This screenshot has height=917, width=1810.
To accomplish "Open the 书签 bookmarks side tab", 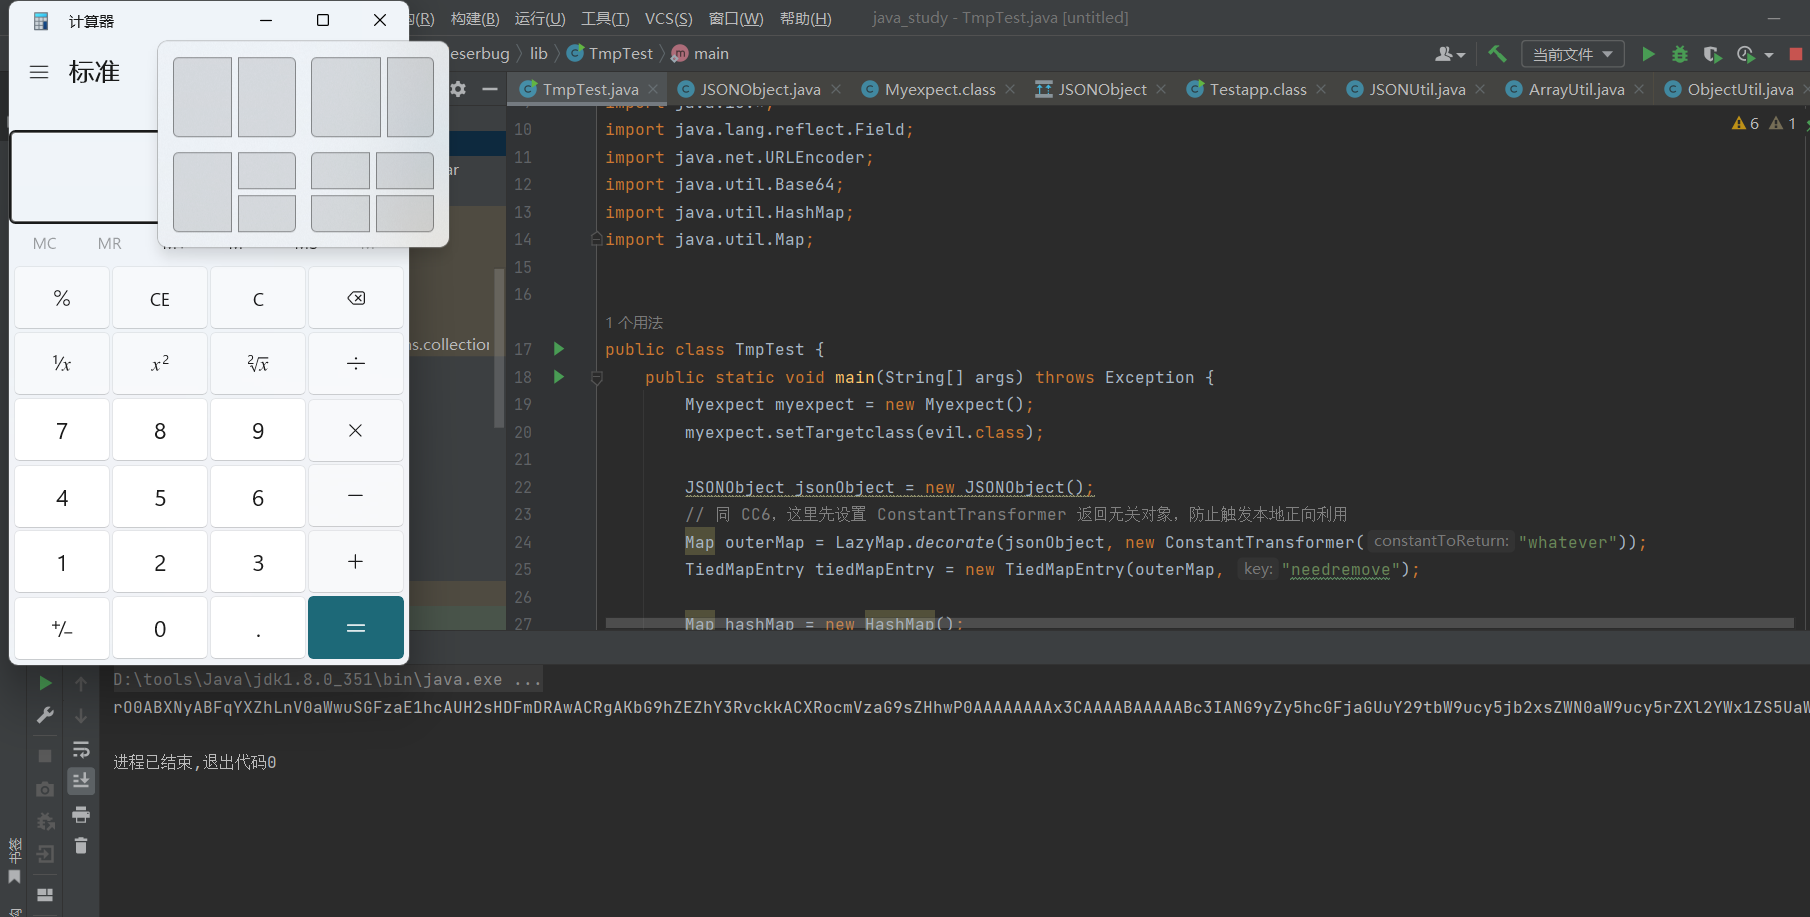I will pos(14,862).
